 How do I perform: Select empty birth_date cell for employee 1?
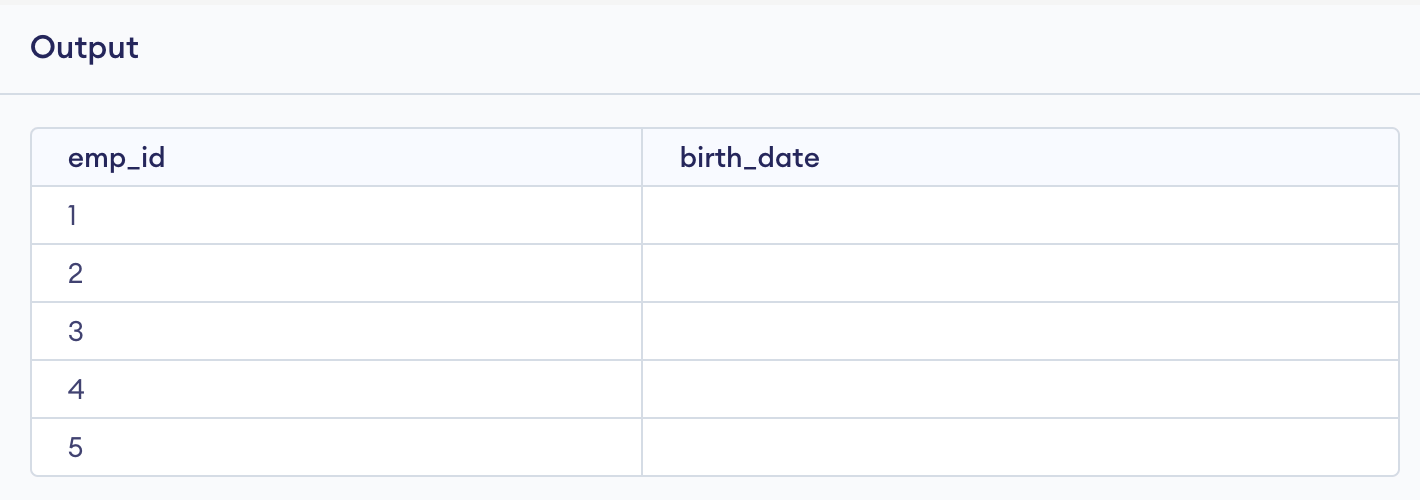coord(1019,215)
